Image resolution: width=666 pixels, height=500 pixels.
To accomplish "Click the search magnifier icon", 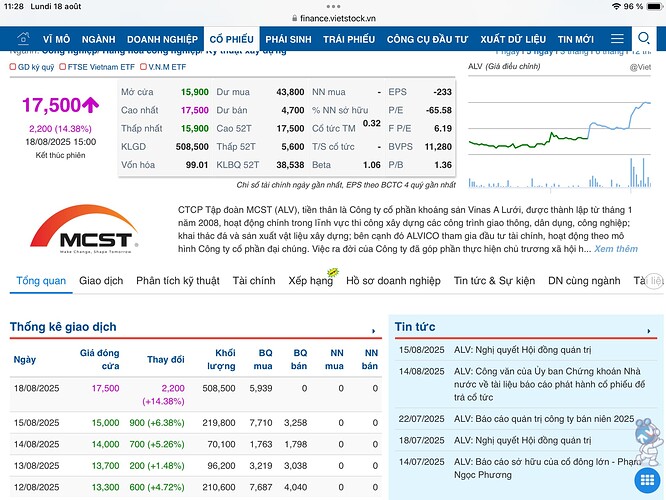I will tap(644, 38).
